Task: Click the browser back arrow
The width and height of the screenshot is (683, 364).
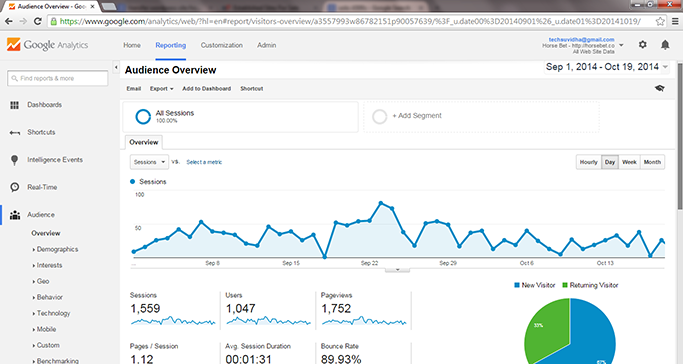Action: pyautogui.click(x=9, y=21)
